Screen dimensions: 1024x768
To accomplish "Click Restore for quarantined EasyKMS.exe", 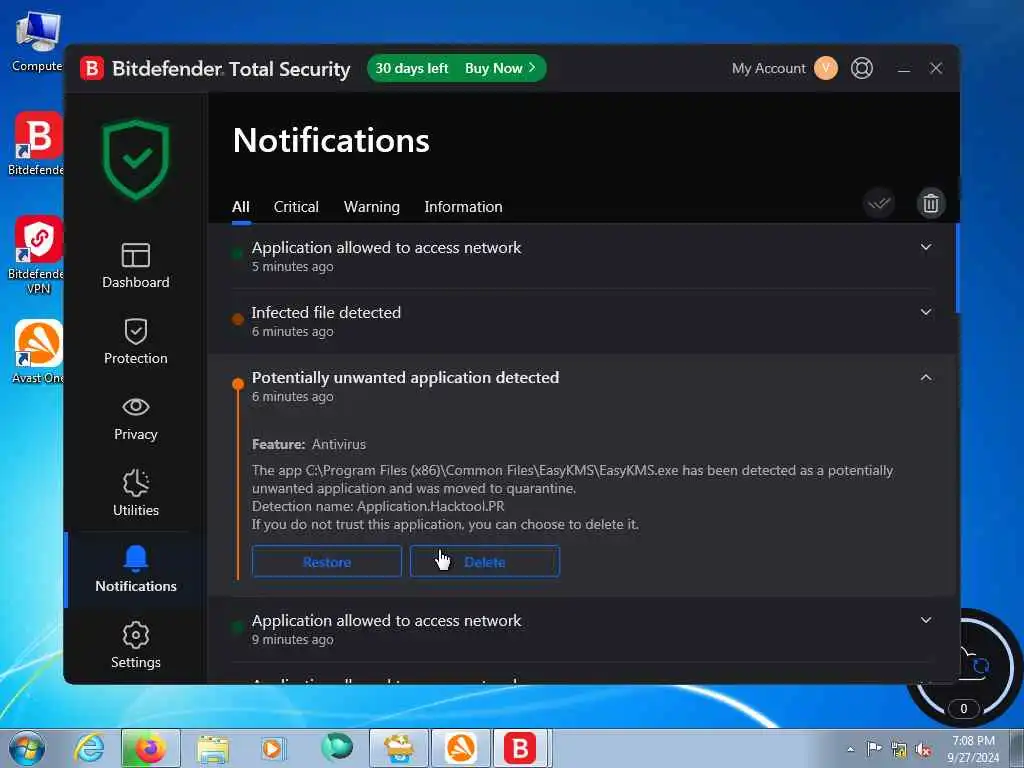I will (327, 562).
